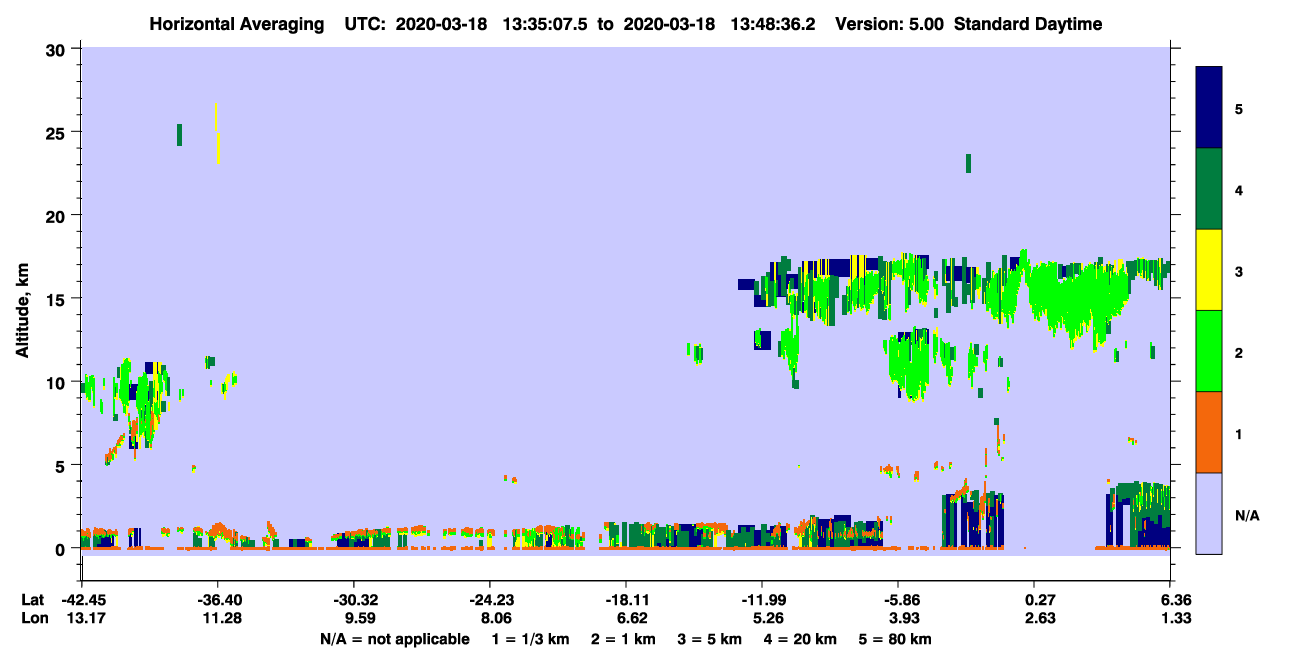Click the '3 = 5 km' legend entry
The width and height of the screenshot is (1300, 667).
coord(709,639)
